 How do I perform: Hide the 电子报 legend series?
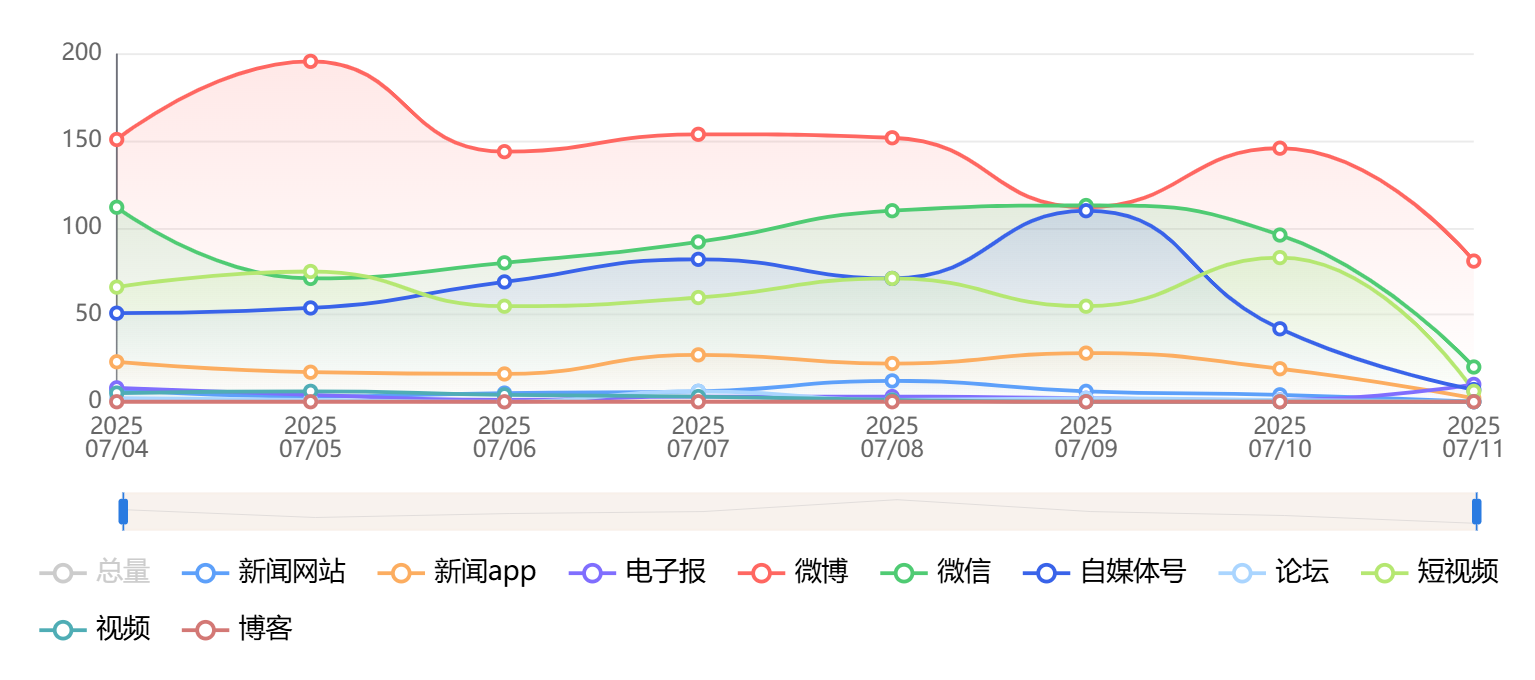coord(638,572)
